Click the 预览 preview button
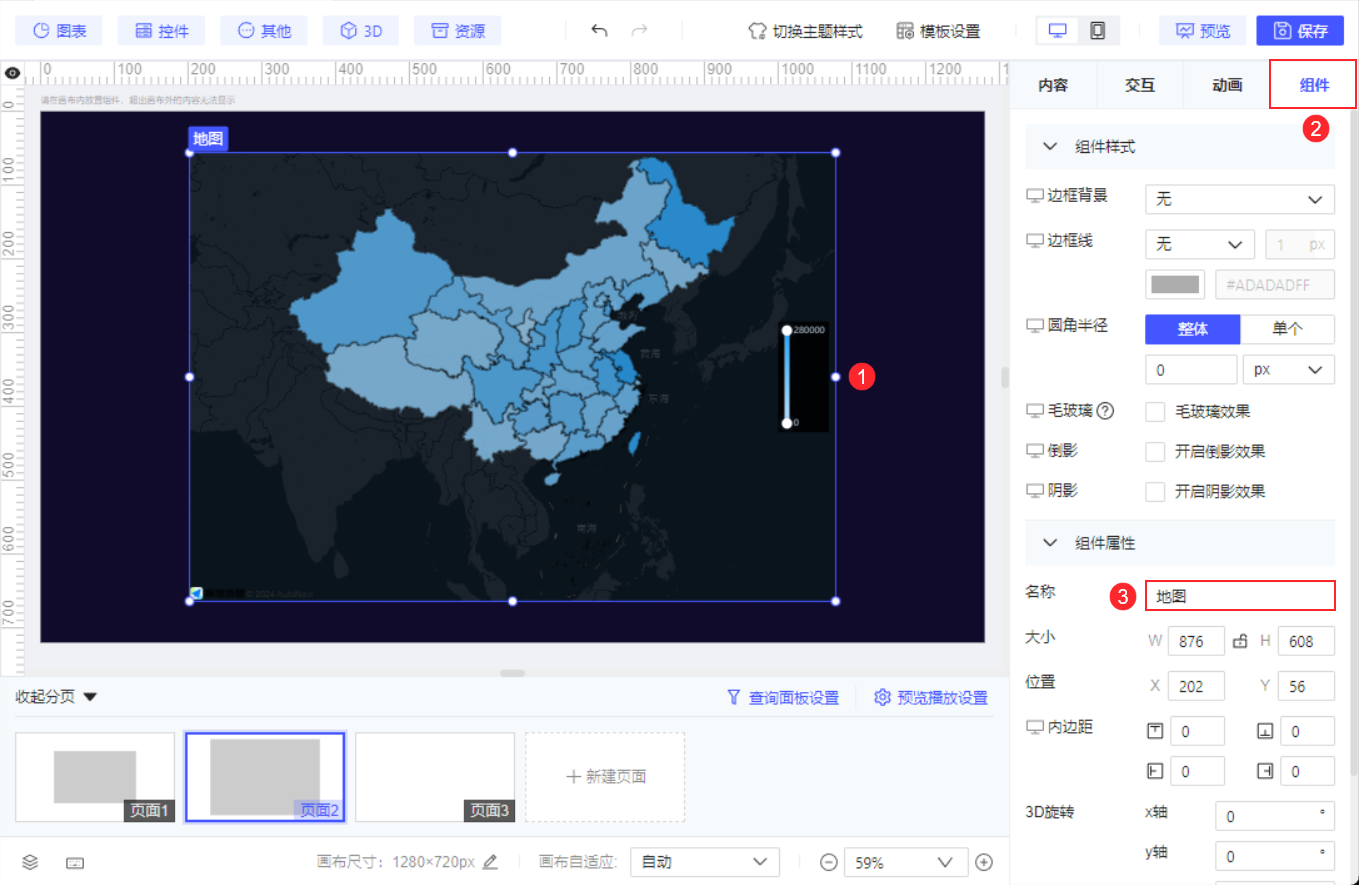The image size is (1359, 885). coord(1202,31)
